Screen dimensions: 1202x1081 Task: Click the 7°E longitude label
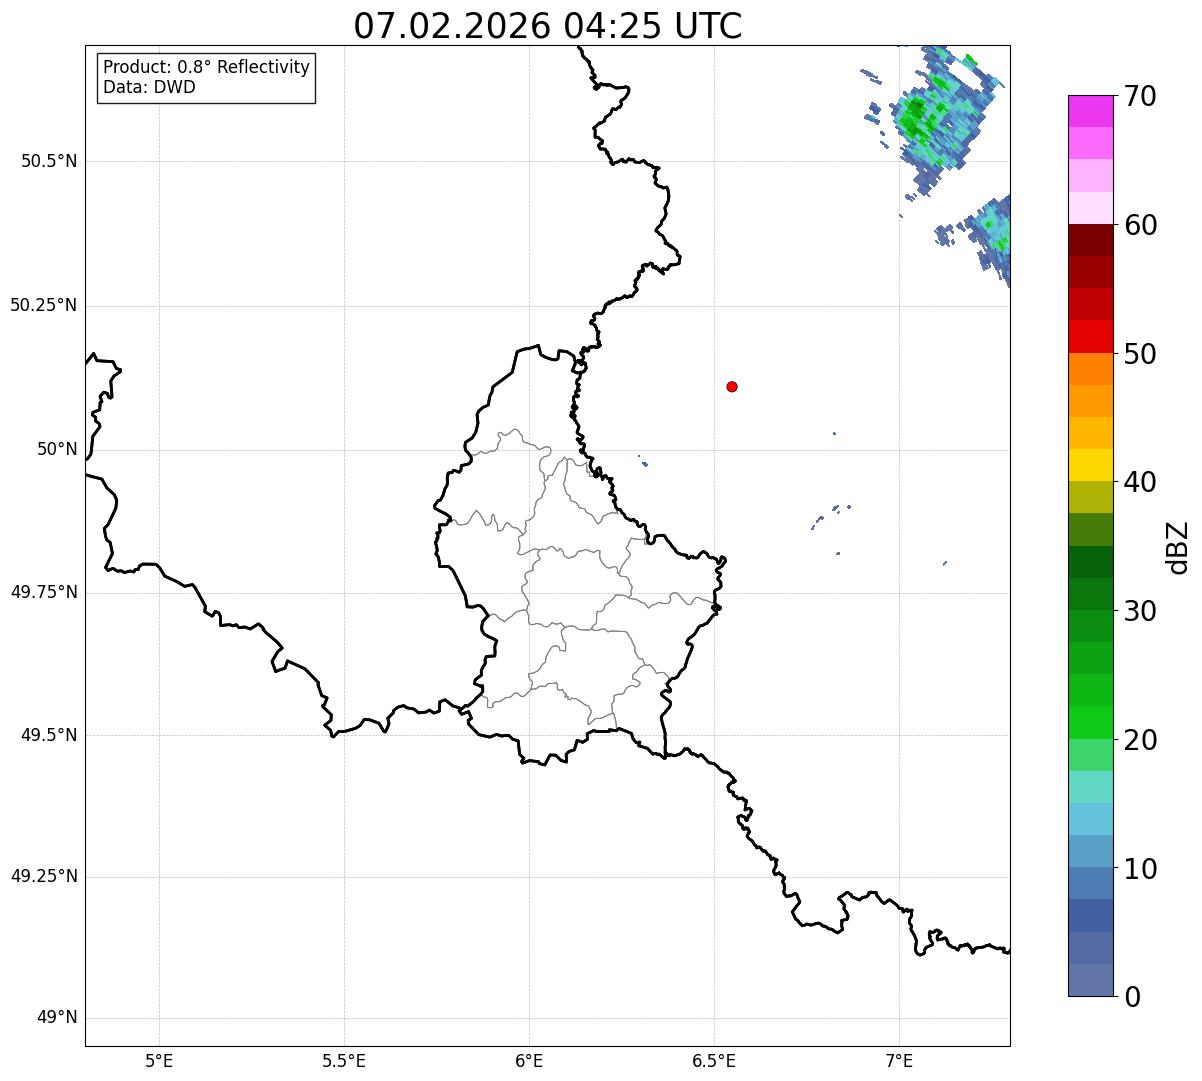pos(899,1060)
